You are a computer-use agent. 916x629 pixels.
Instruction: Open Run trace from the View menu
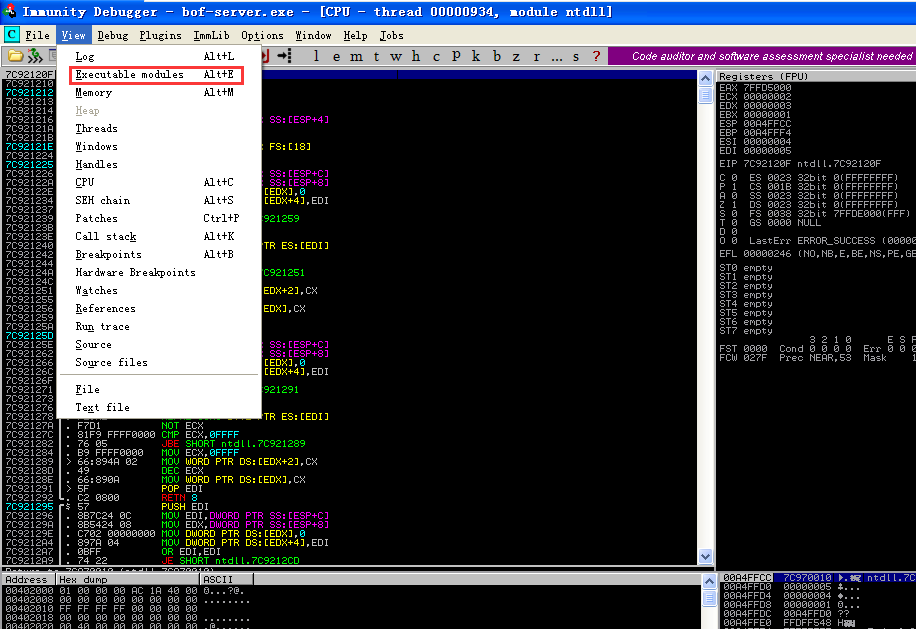click(x=159, y=326)
